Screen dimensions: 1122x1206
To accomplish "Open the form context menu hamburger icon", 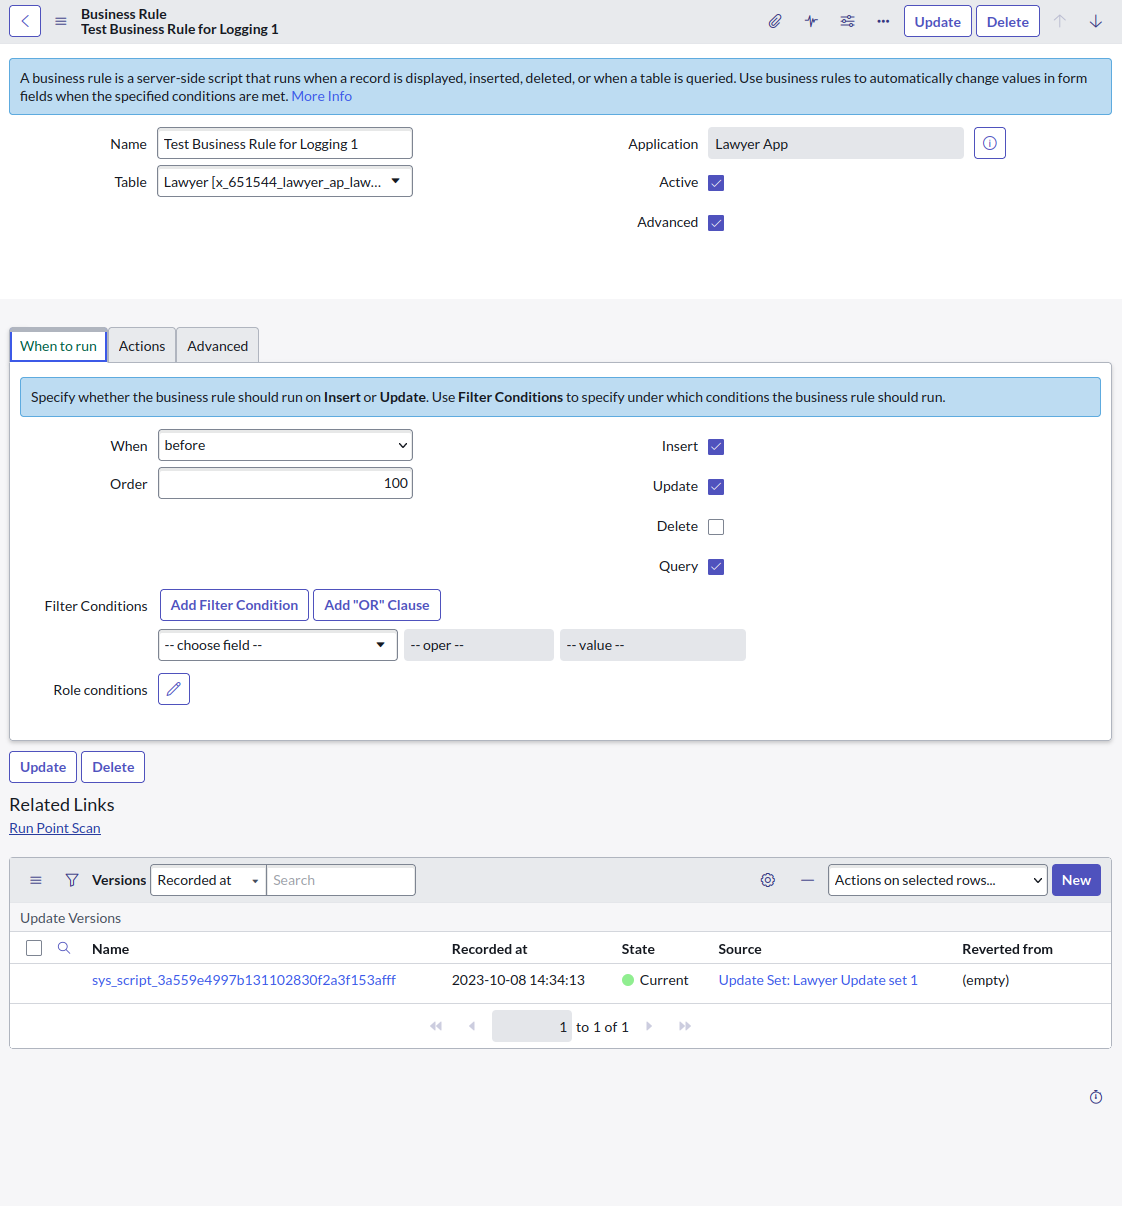I will click(x=61, y=21).
